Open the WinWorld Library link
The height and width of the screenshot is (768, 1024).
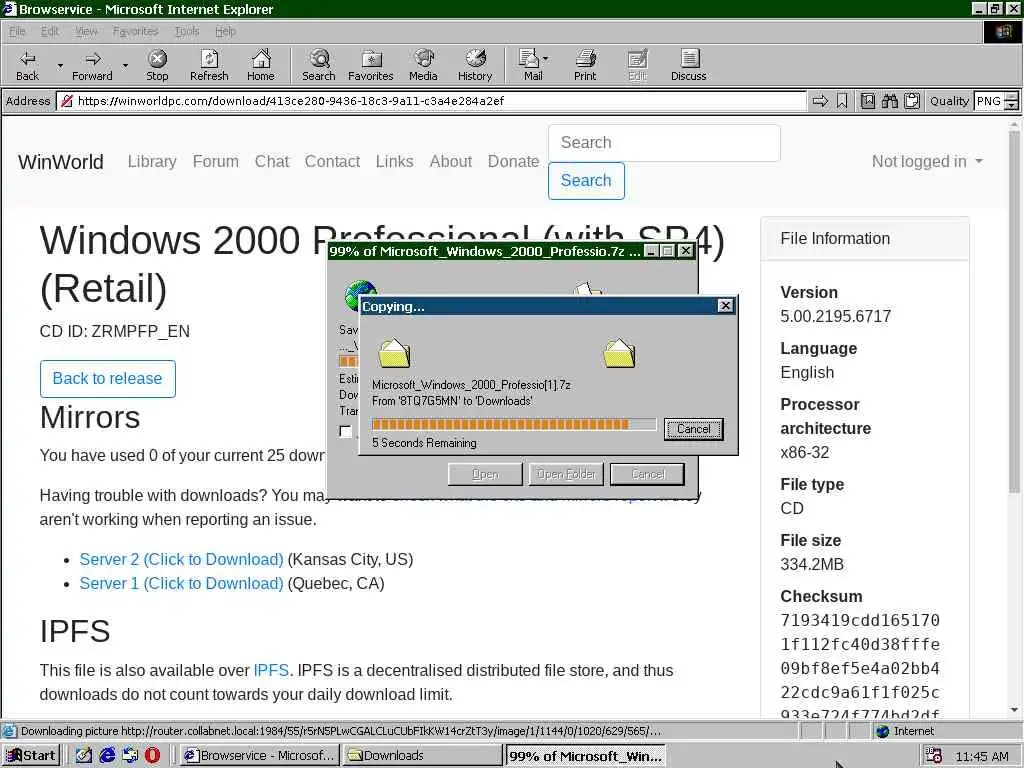(152, 161)
